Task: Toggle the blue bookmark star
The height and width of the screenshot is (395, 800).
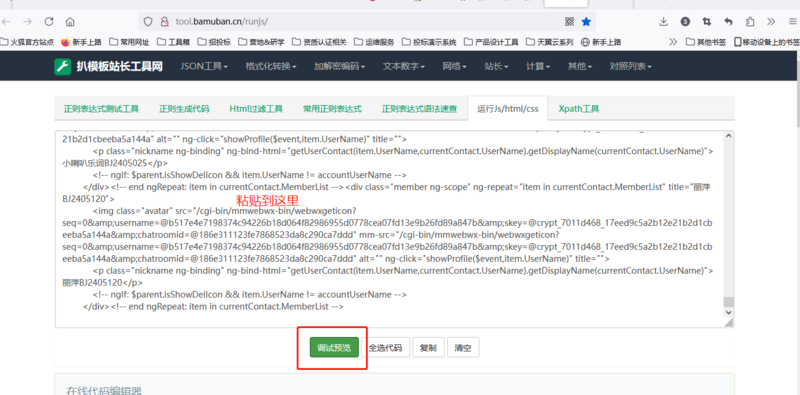Action: coord(586,21)
